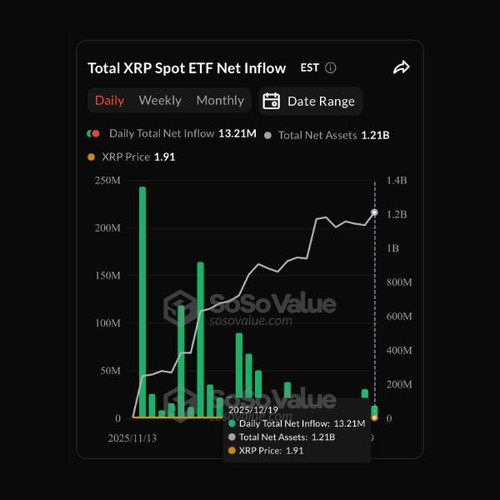Toggle the Total Net Assets legend dot
Image resolution: width=500 pixels, height=500 pixels.
(x=268, y=135)
